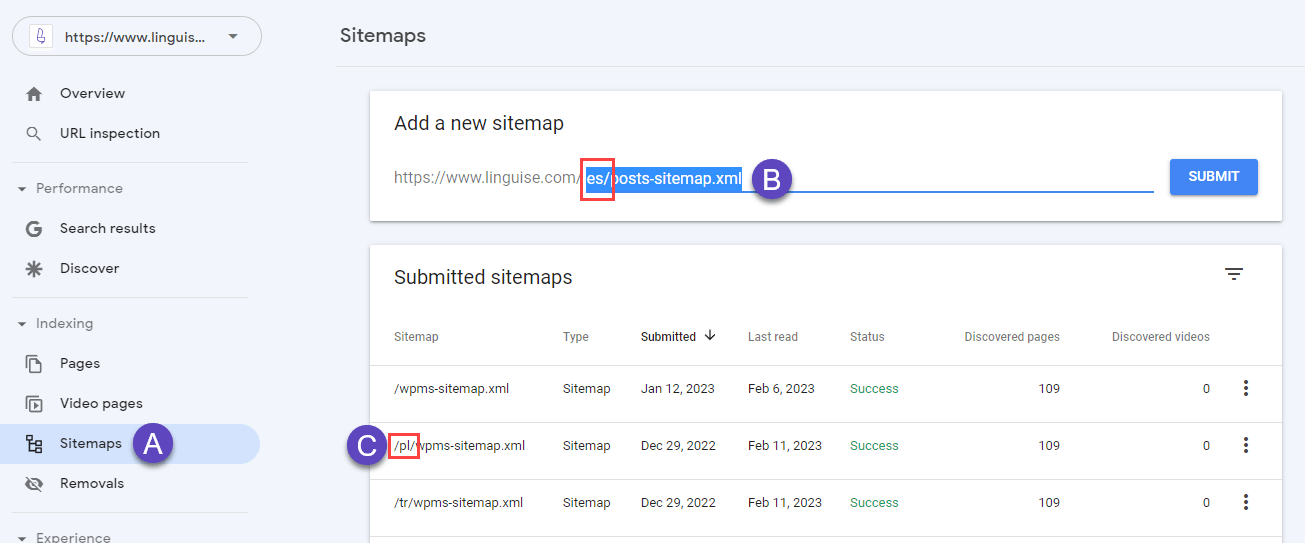Click the Sitemaps tree icon
This screenshot has width=1305, height=543.
click(34, 444)
